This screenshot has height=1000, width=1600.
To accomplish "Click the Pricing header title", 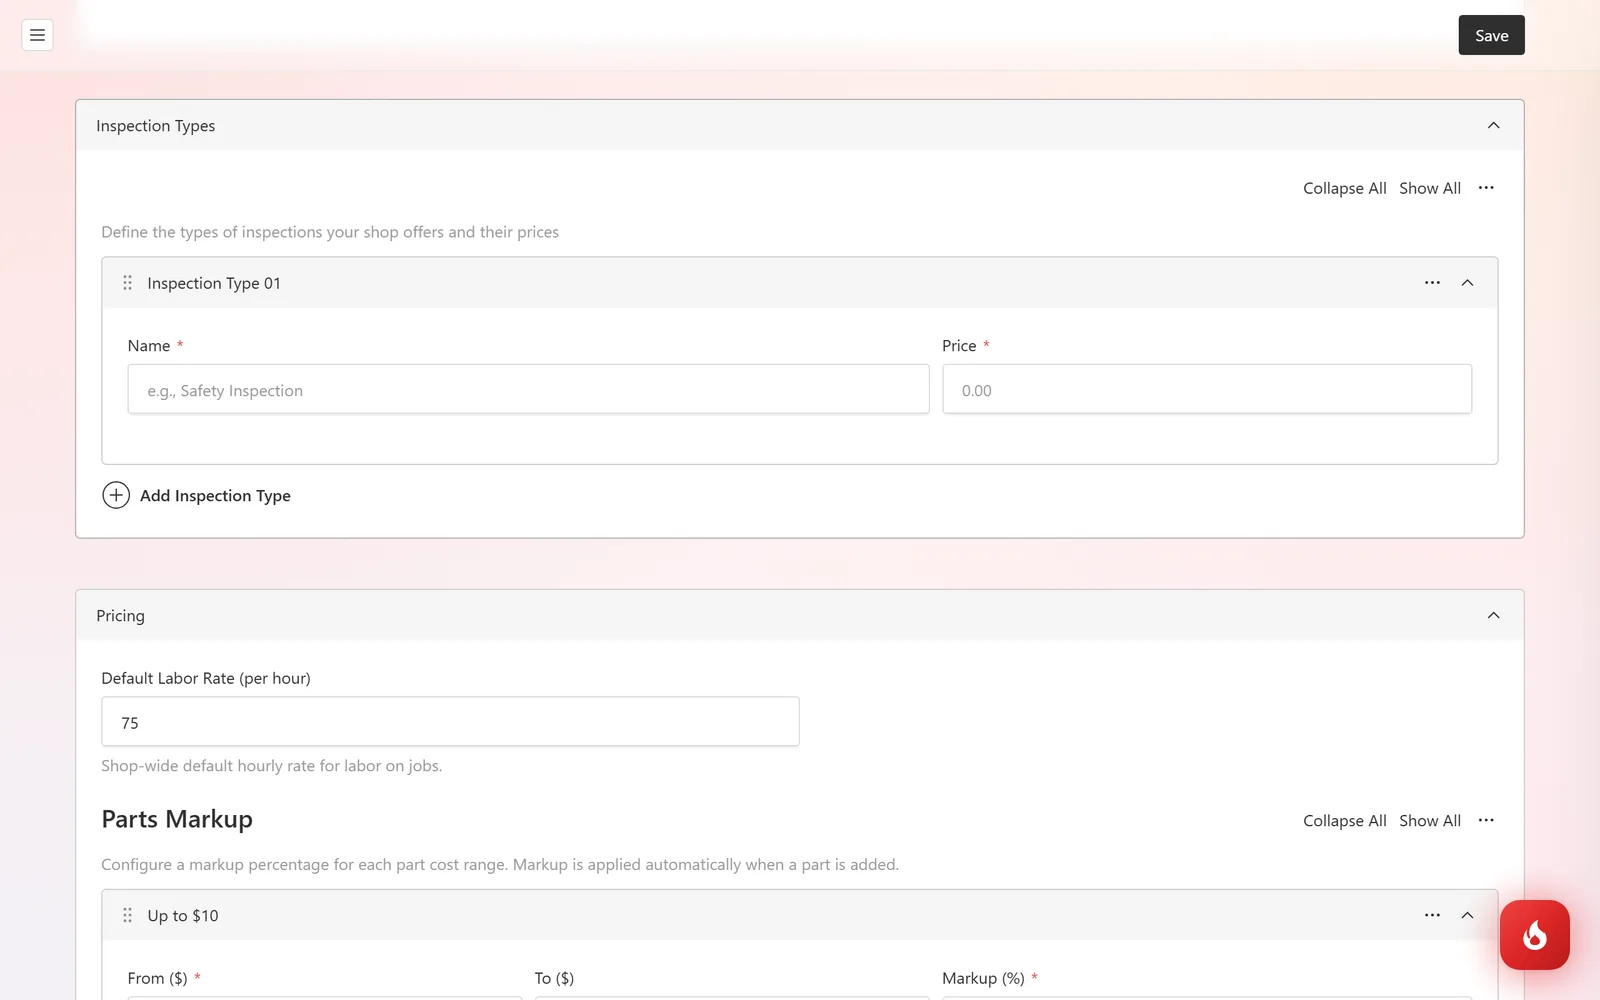I will pyautogui.click(x=120, y=616).
